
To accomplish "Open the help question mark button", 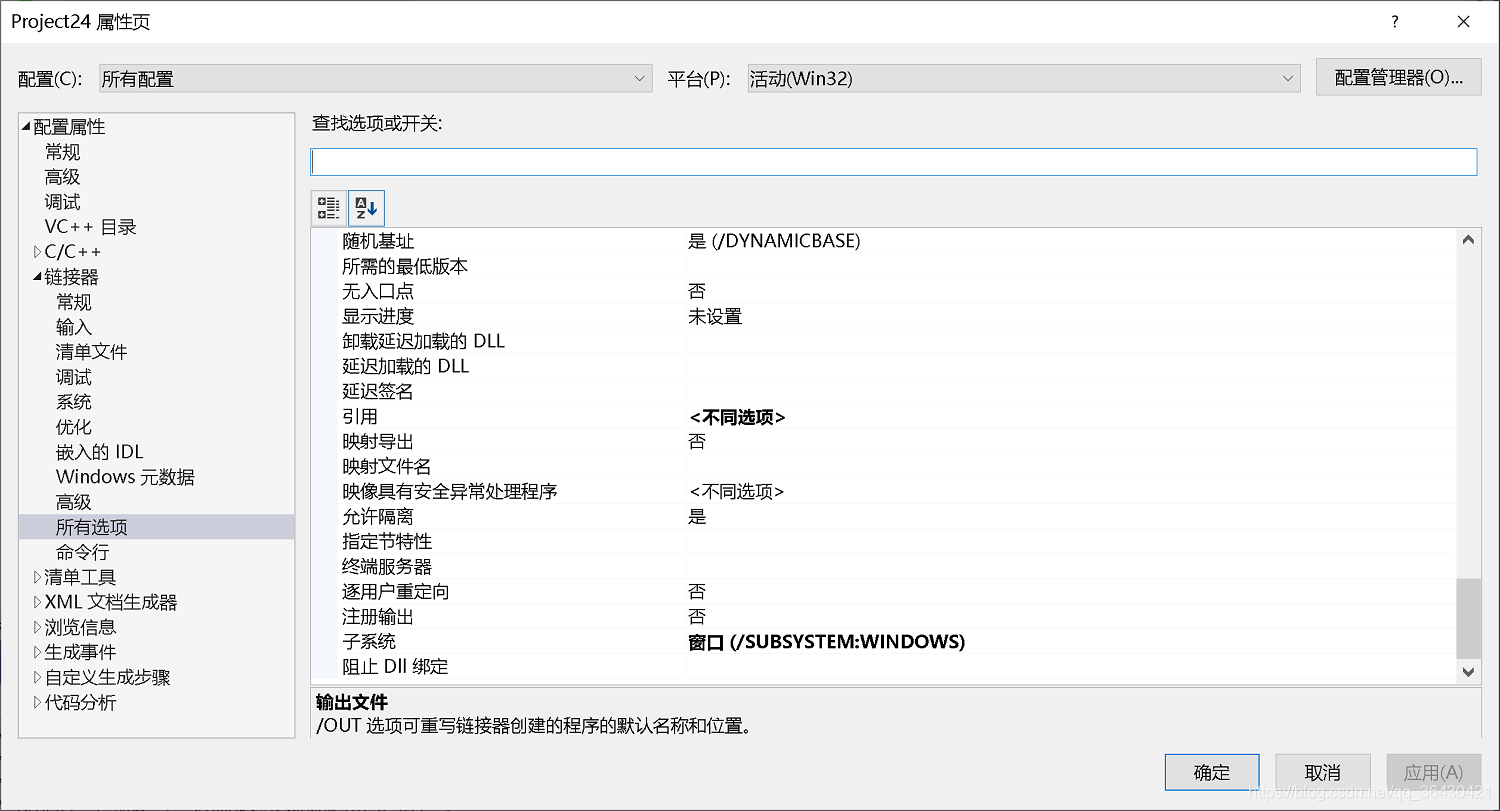I will point(1395,22).
